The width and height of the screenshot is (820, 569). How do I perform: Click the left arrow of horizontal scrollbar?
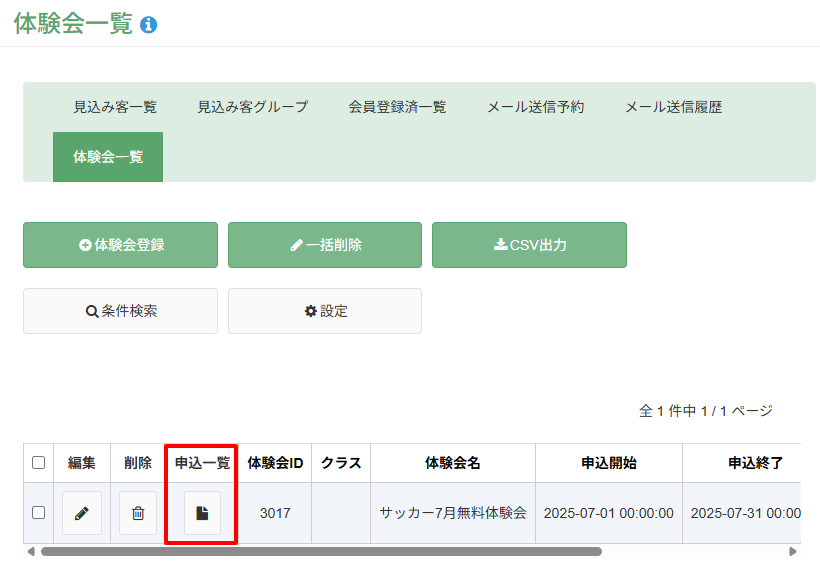point(31,551)
